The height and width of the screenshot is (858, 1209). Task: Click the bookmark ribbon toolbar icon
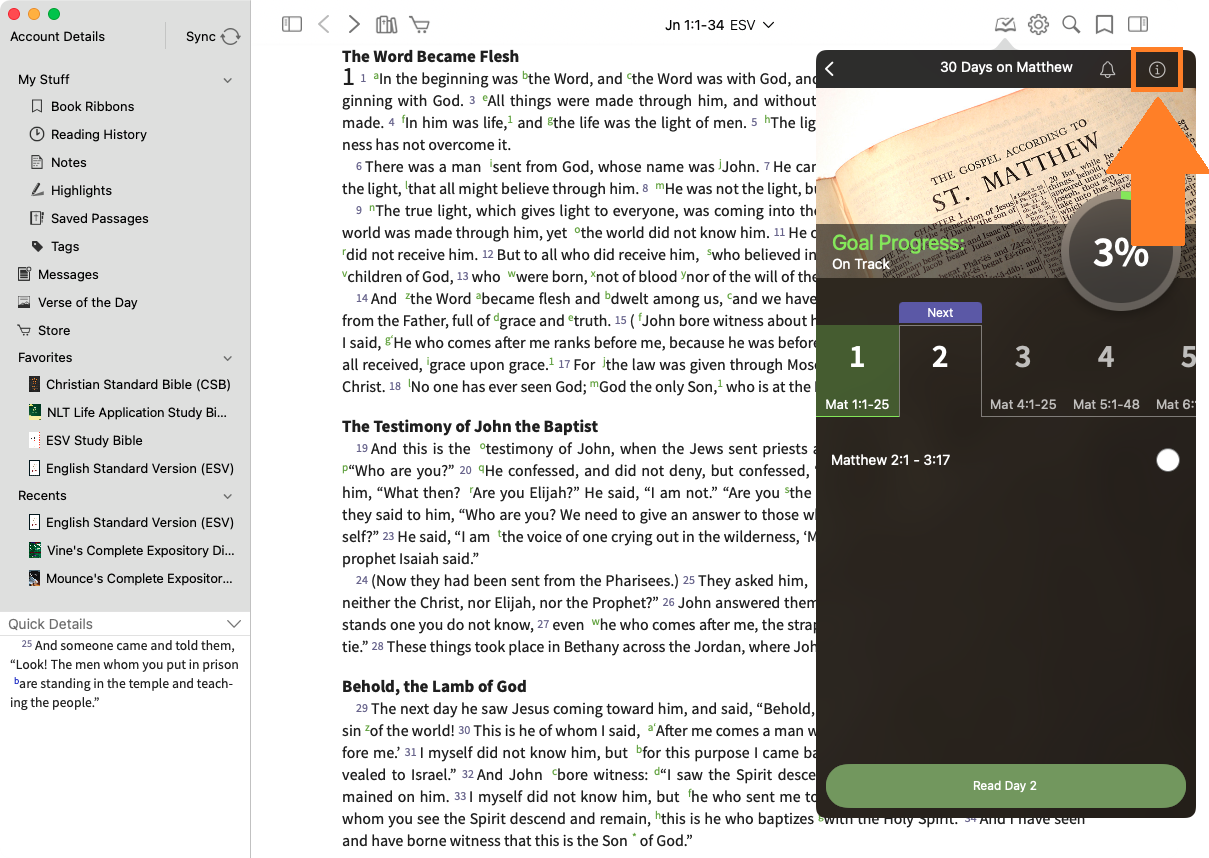click(1104, 24)
